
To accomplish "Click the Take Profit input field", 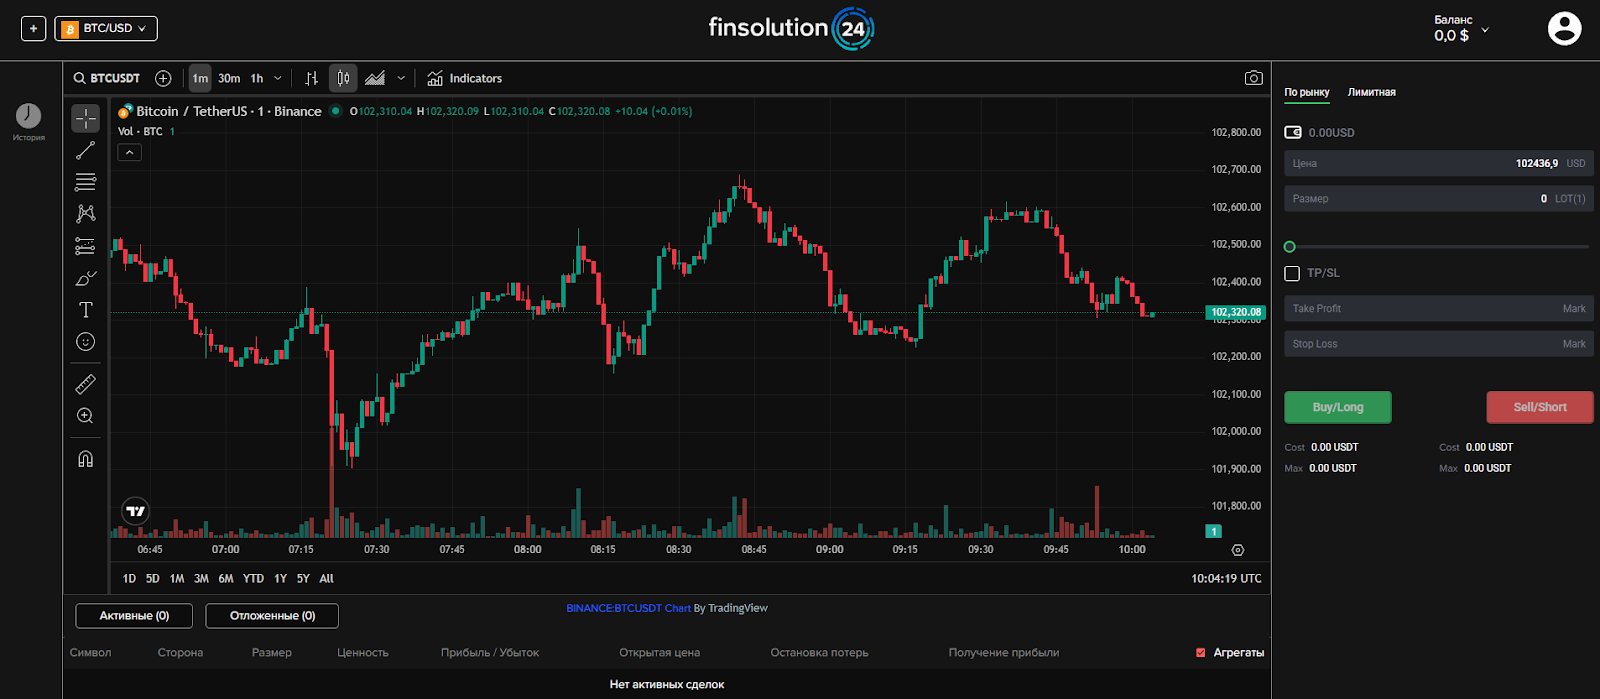I will 1439,308.
